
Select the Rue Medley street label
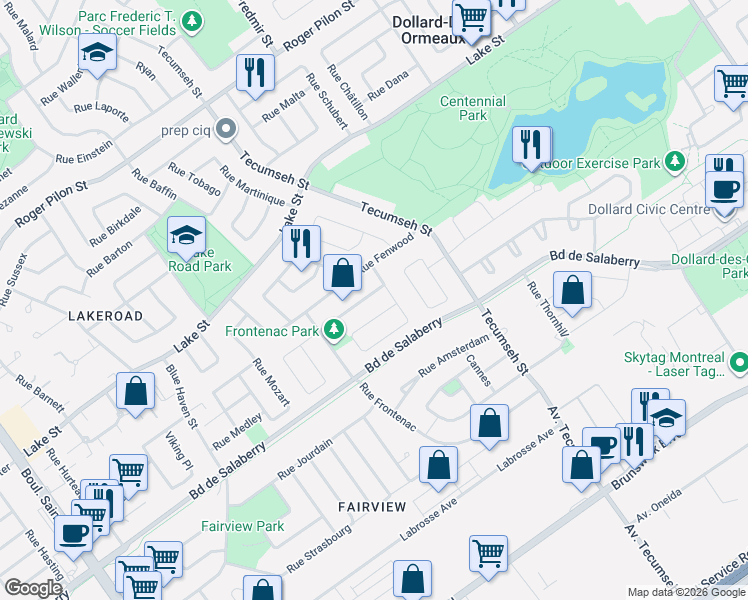237,432
